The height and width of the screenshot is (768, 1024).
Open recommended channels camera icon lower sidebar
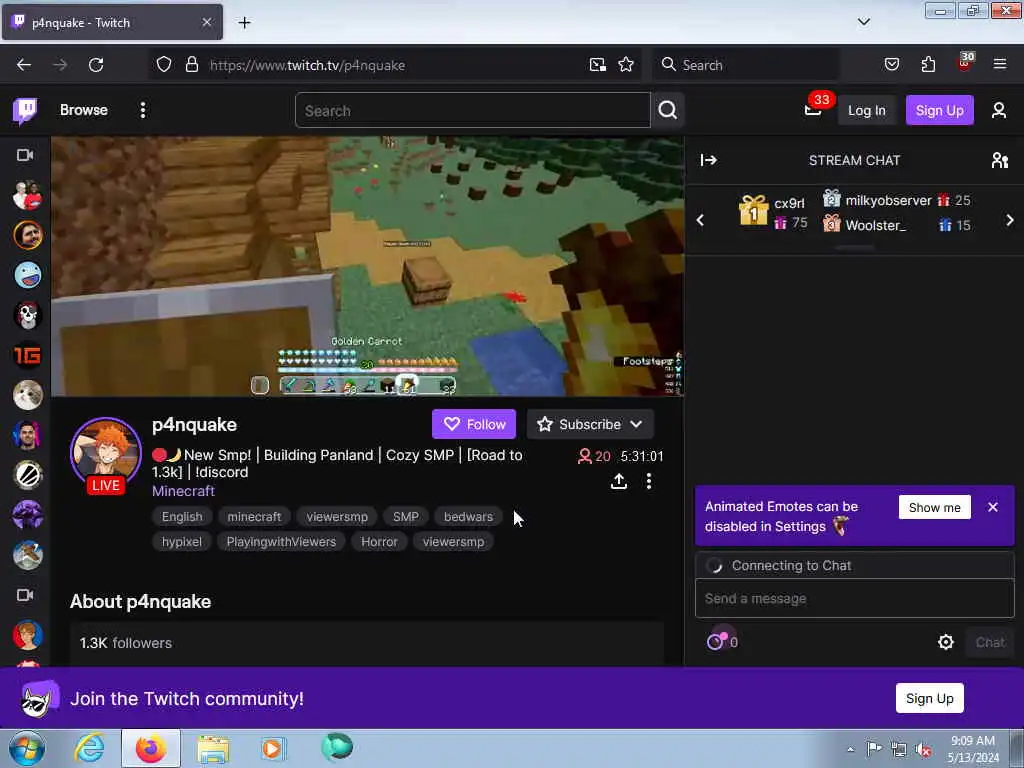pos(25,595)
